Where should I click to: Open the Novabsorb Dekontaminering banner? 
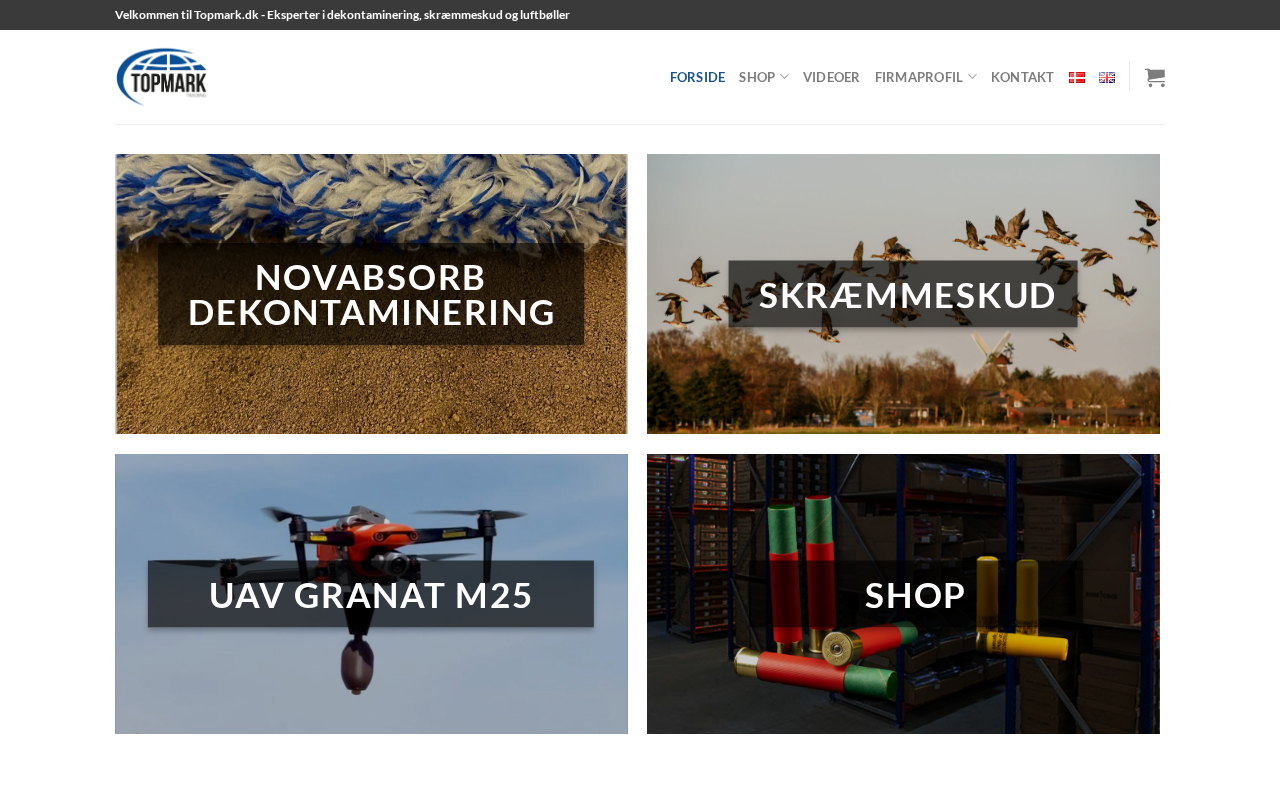pos(371,294)
